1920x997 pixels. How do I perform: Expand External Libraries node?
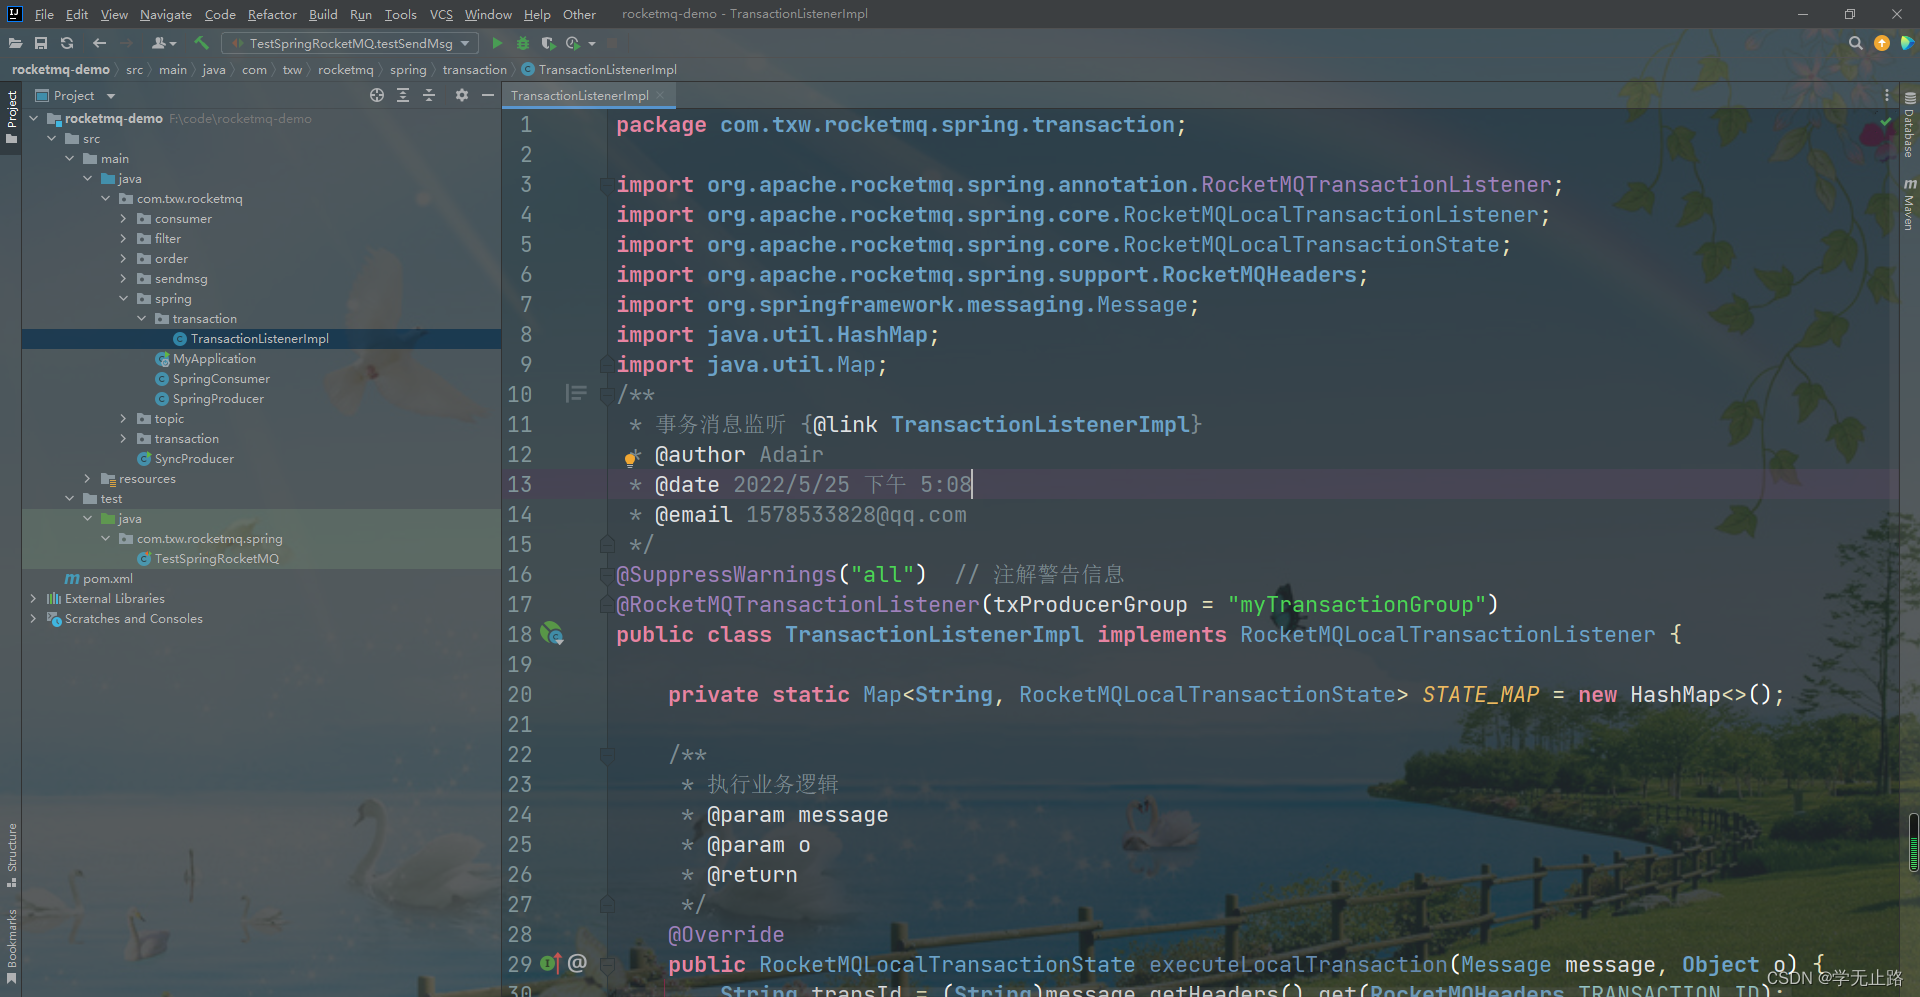coord(34,598)
